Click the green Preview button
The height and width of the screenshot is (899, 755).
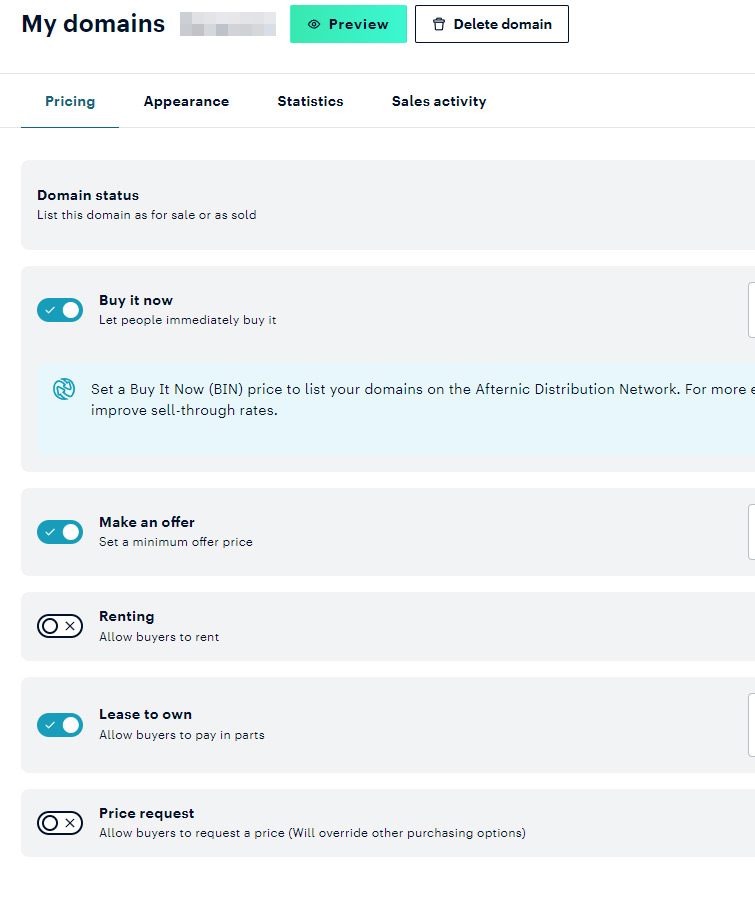(x=349, y=24)
